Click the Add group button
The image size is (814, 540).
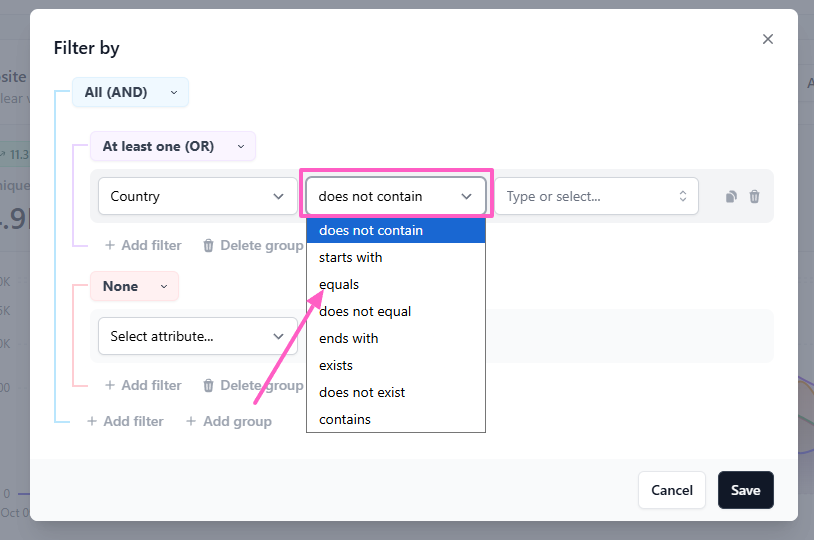[x=229, y=421]
